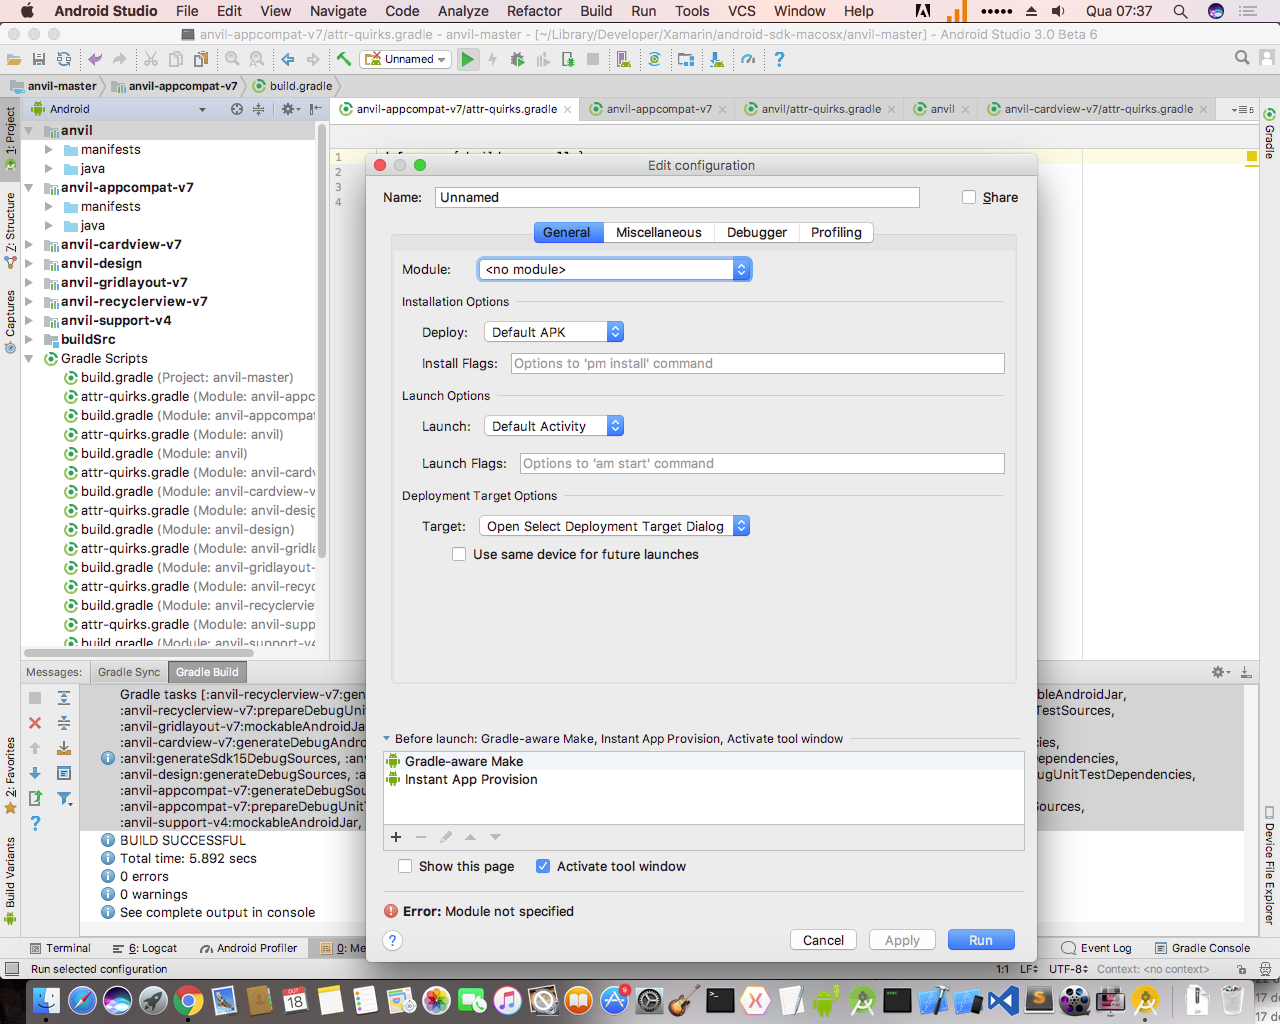
Task: Open the Gradle Console tool window
Action: coord(1202,948)
